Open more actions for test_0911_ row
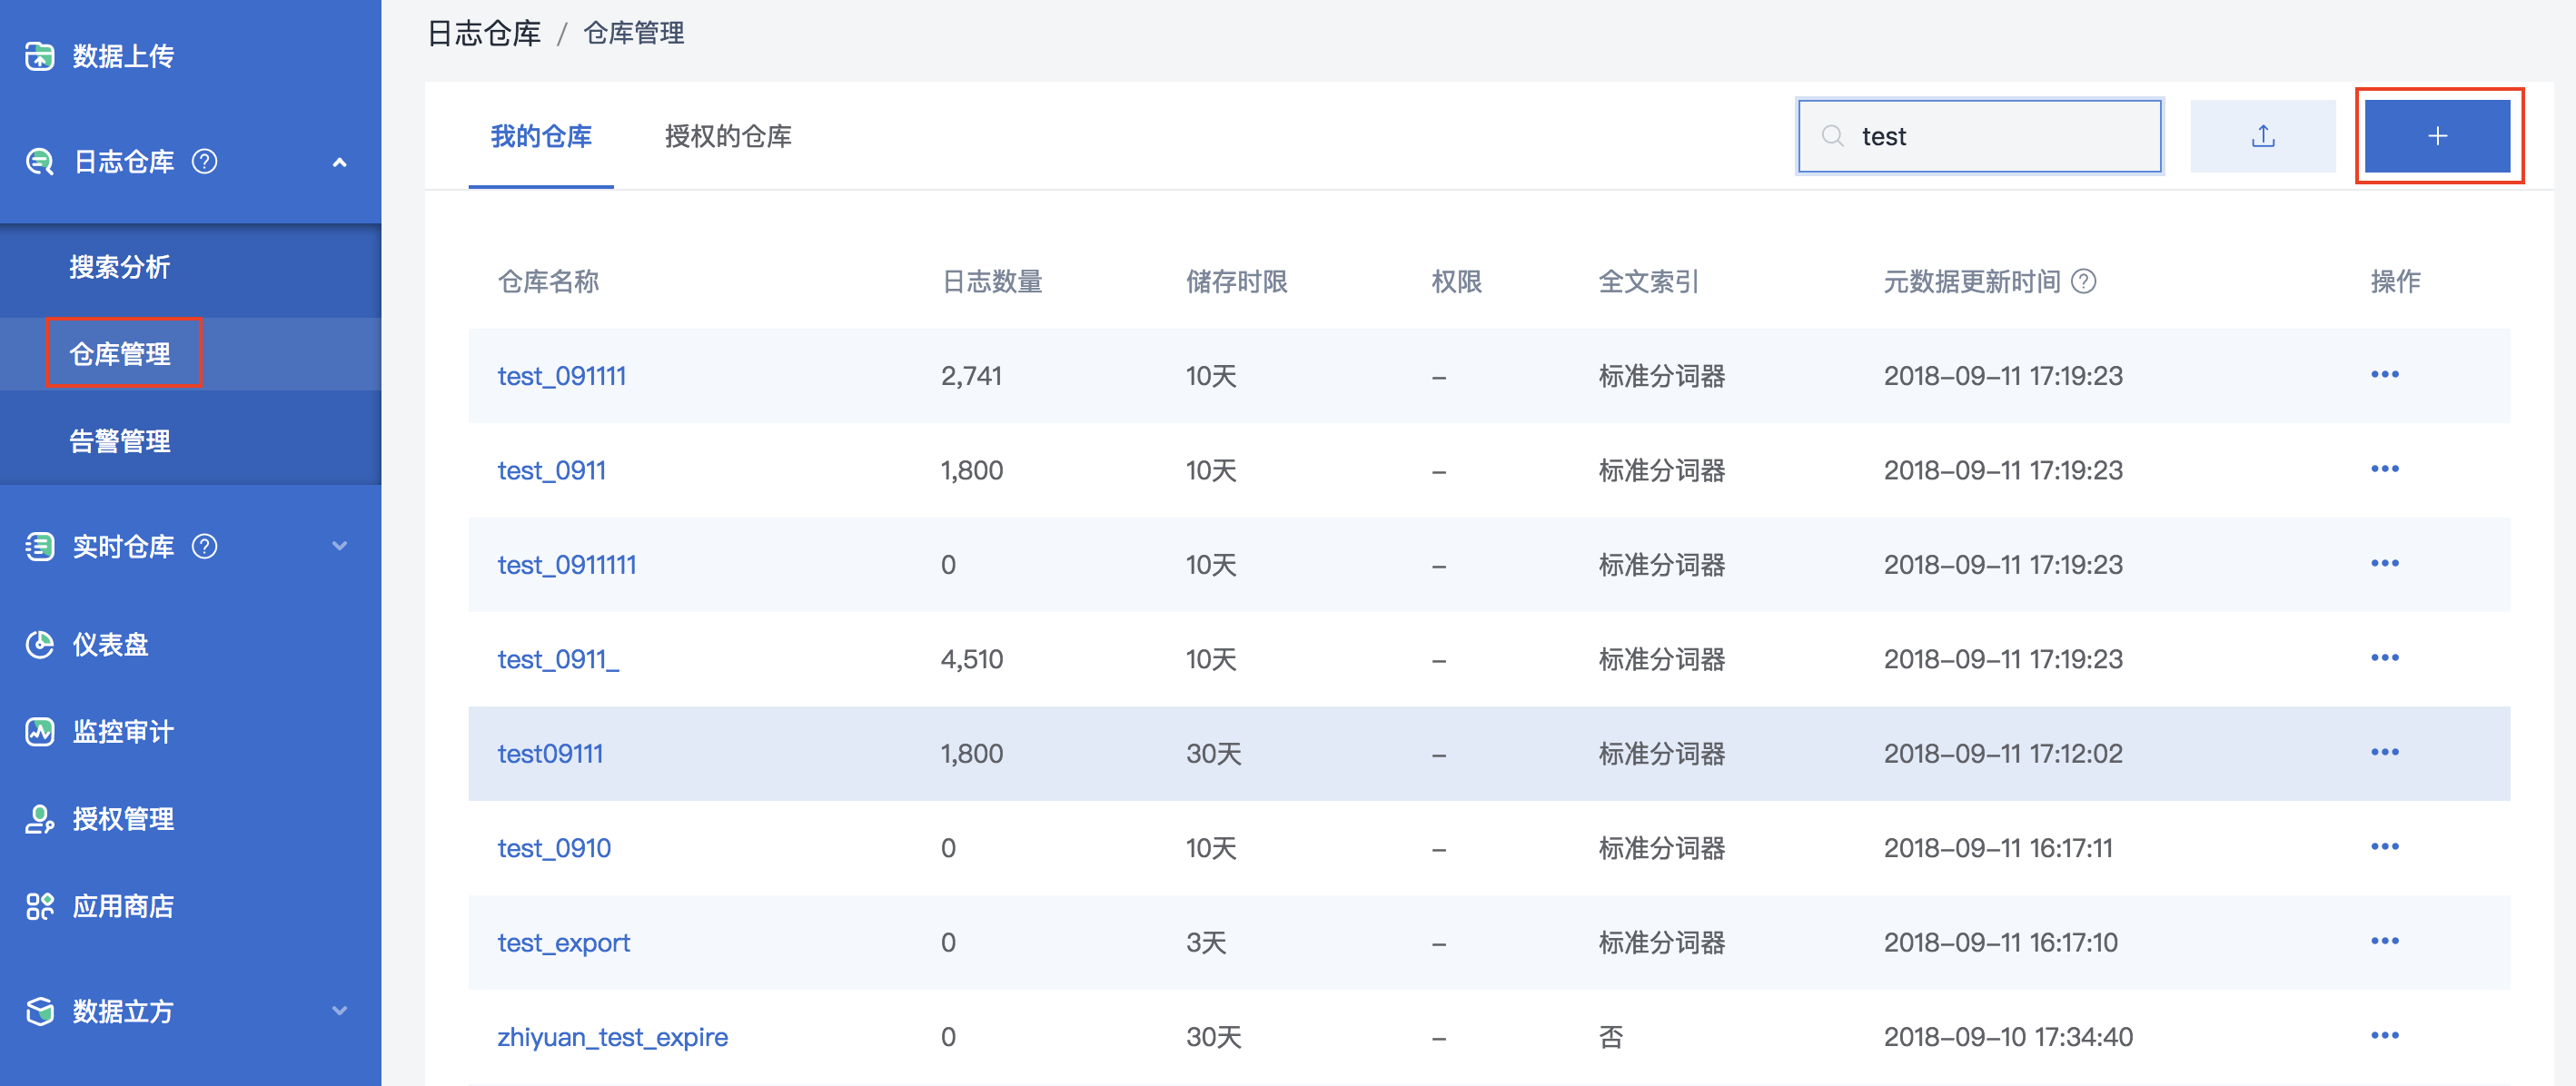This screenshot has width=2576, height=1086. [2385, 658]
